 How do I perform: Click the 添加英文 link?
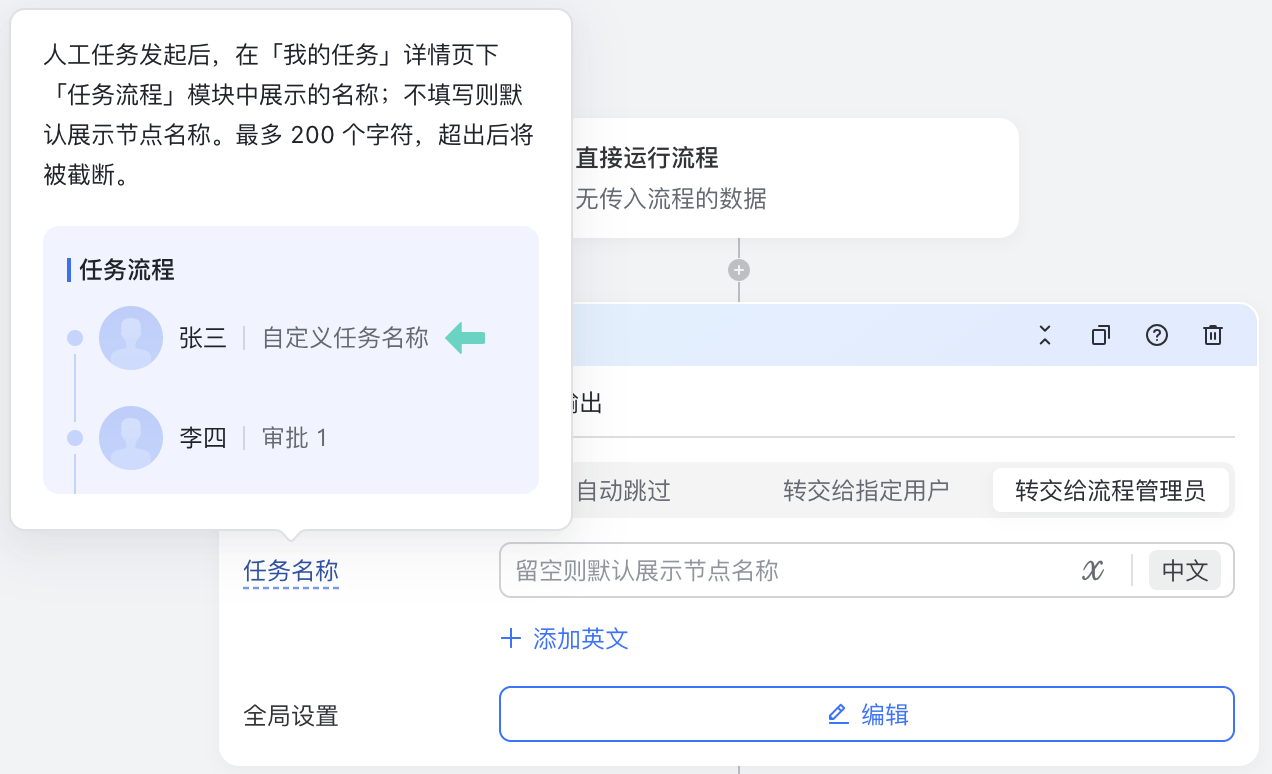[x=580, y=638]
